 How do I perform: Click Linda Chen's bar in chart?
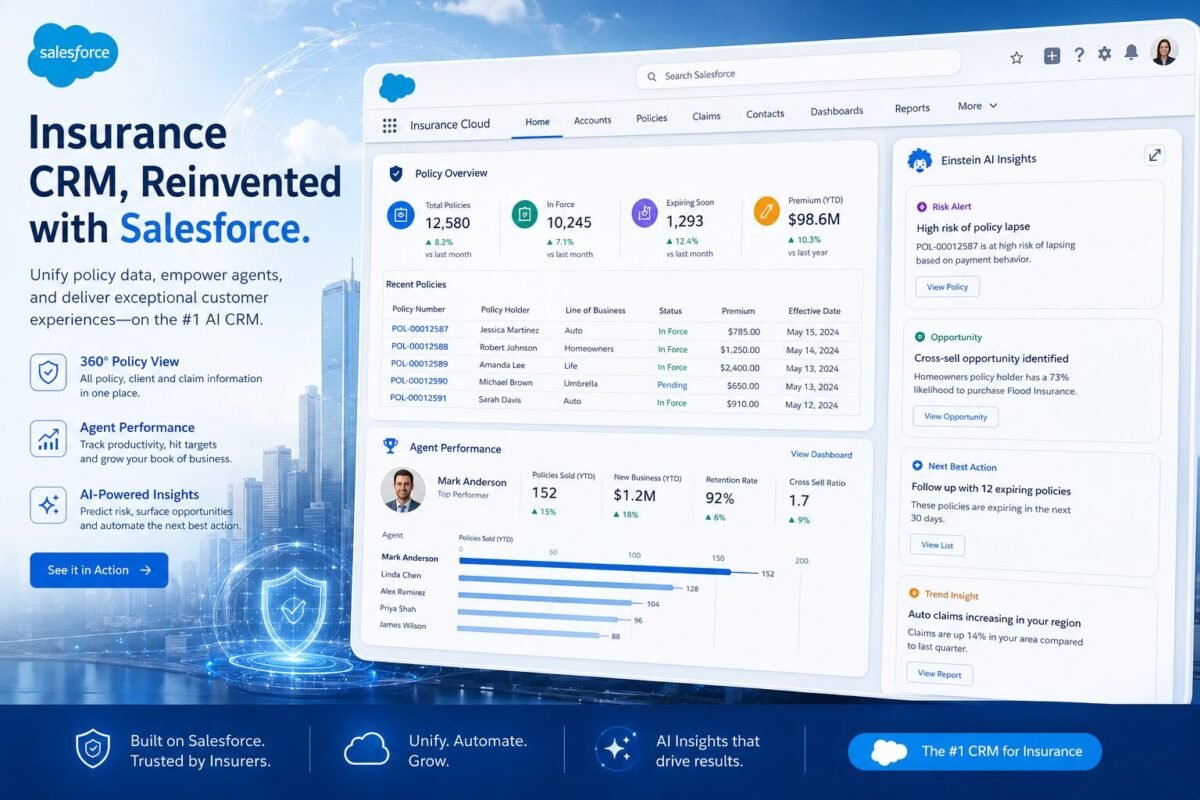point(566,584)
